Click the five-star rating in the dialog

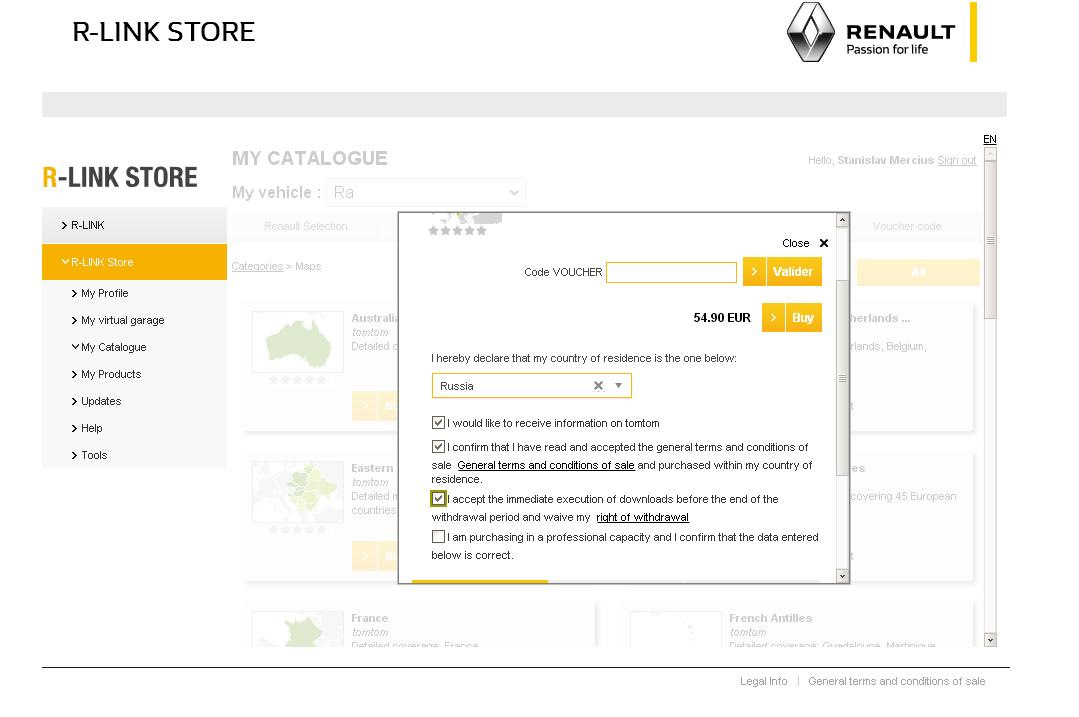pyautogui.click(x=457, y=231)
